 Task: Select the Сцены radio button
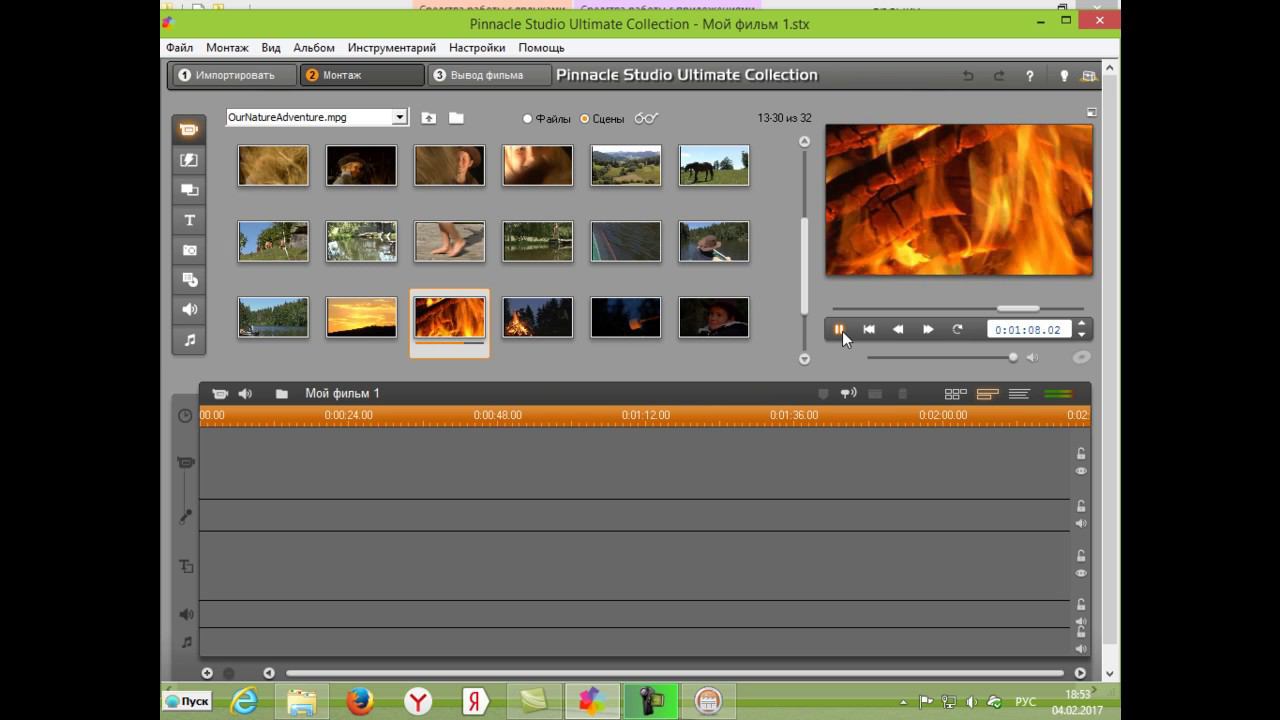585,119
